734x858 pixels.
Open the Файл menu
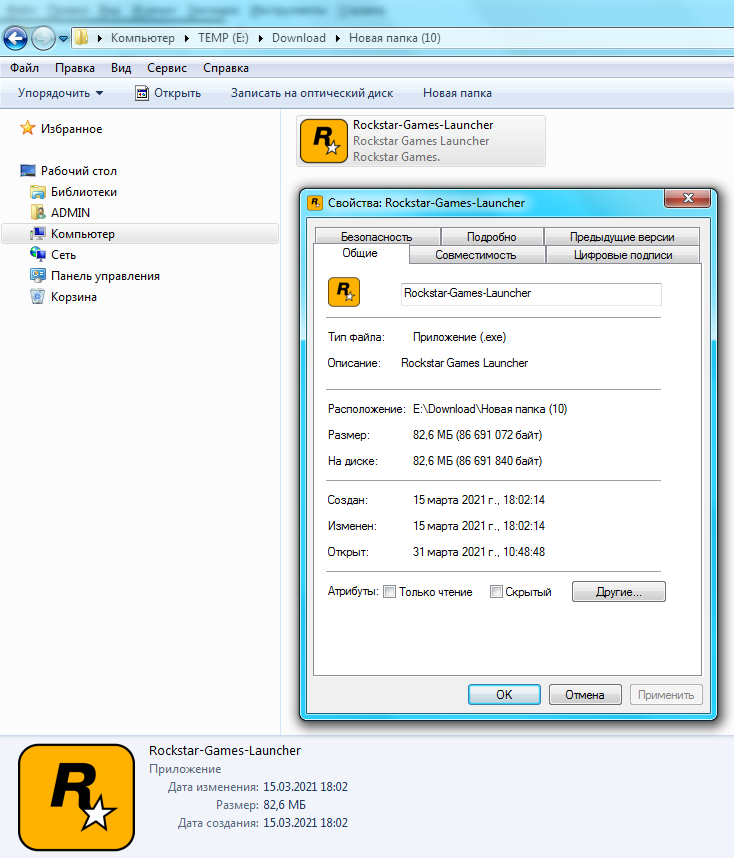pos(25,68)
